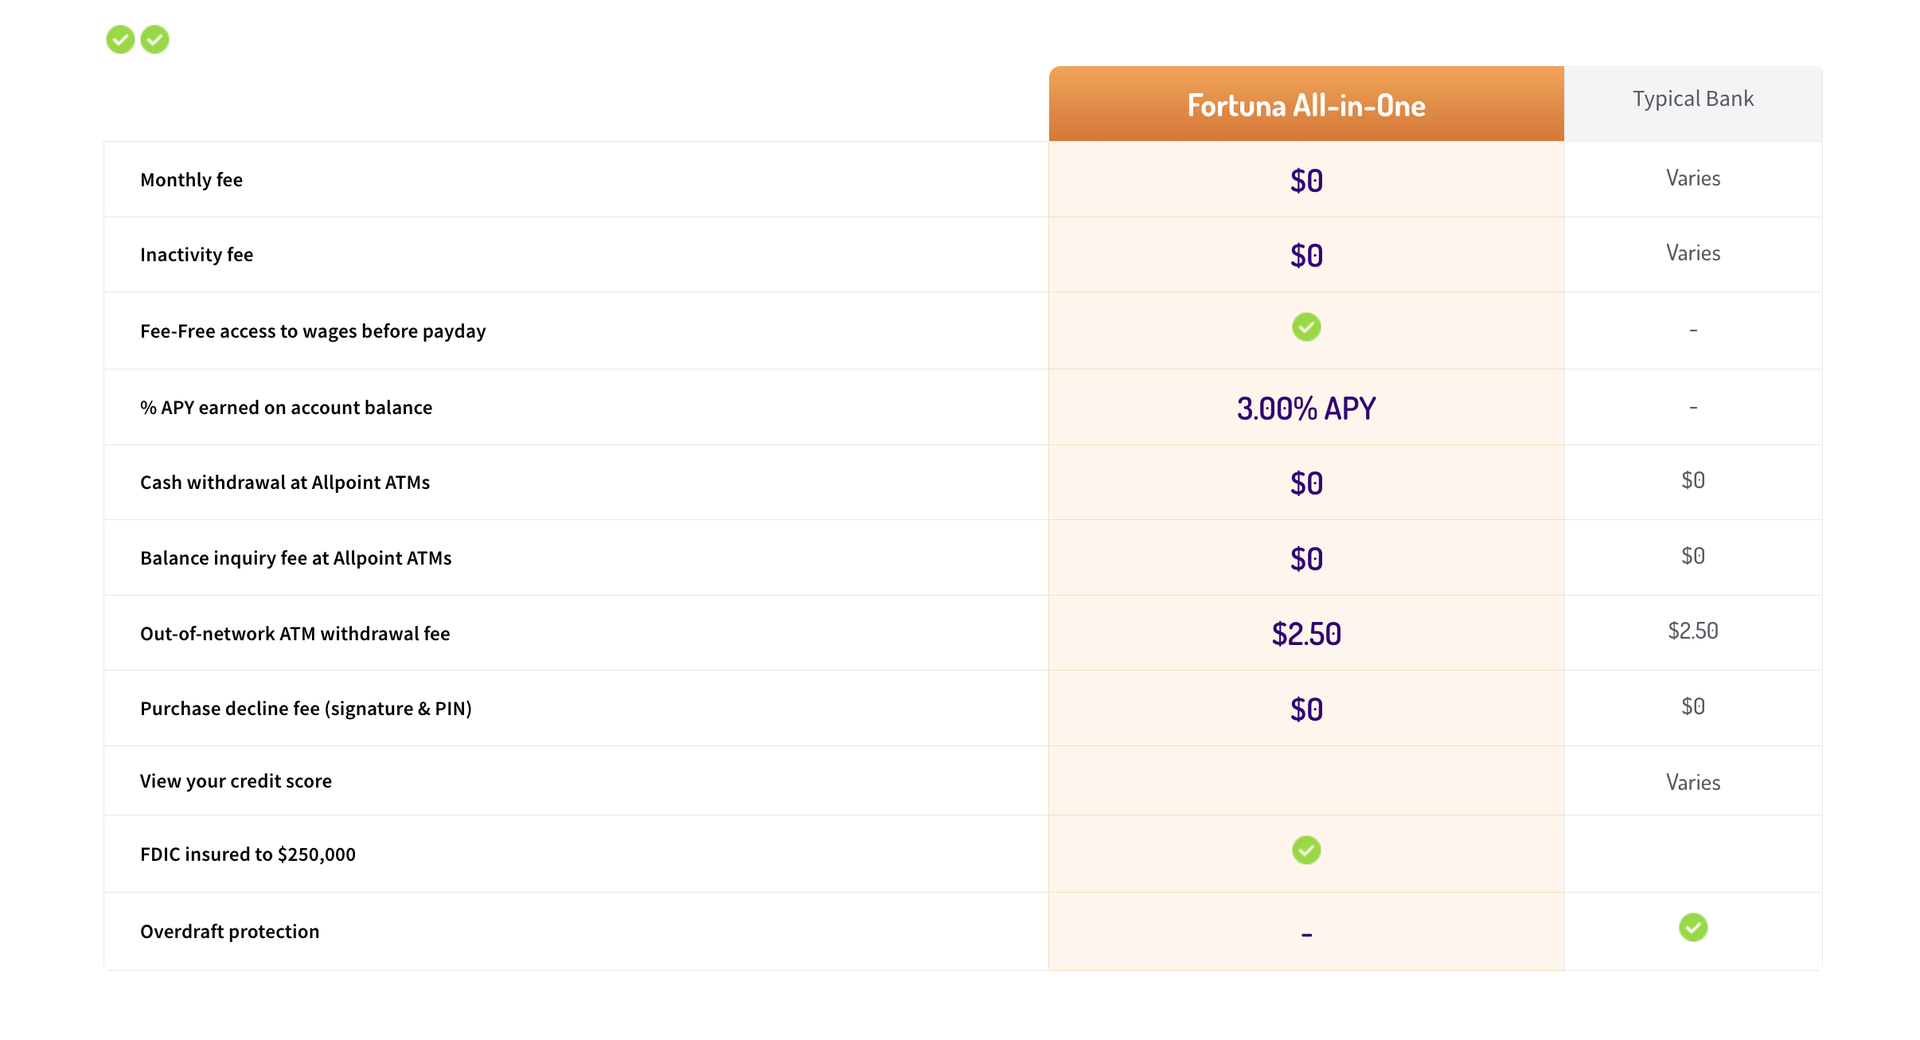Click the Monthly fee row label
1920x1040 pixels.
(191, 180)
